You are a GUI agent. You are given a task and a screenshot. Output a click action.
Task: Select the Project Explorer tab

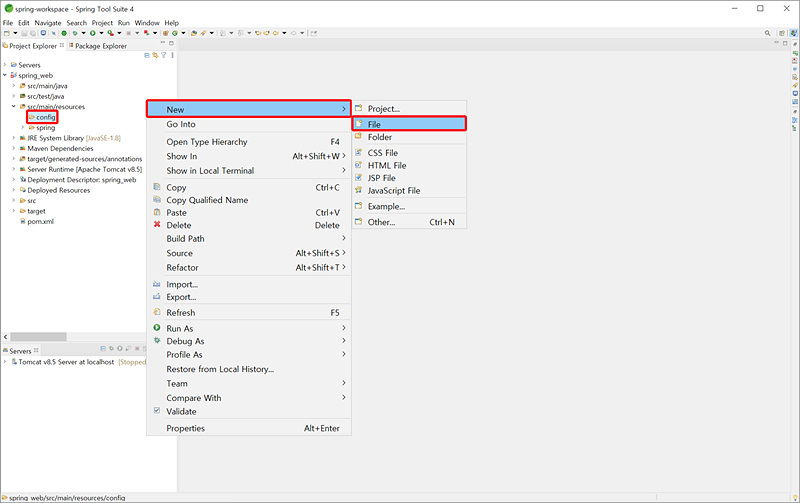(x=33, y=46)
